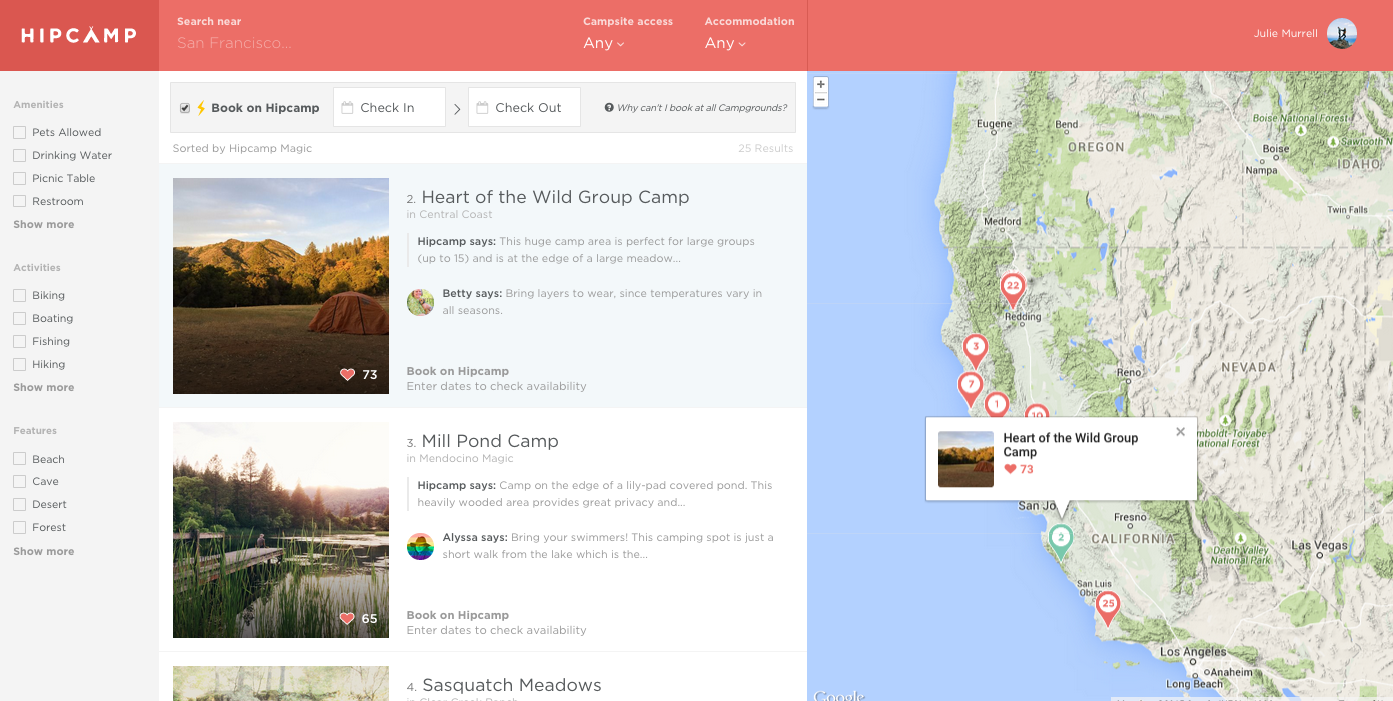Open the Campsite access dropdown
Screen dimensions: 1393x701
tap(604, 43)
